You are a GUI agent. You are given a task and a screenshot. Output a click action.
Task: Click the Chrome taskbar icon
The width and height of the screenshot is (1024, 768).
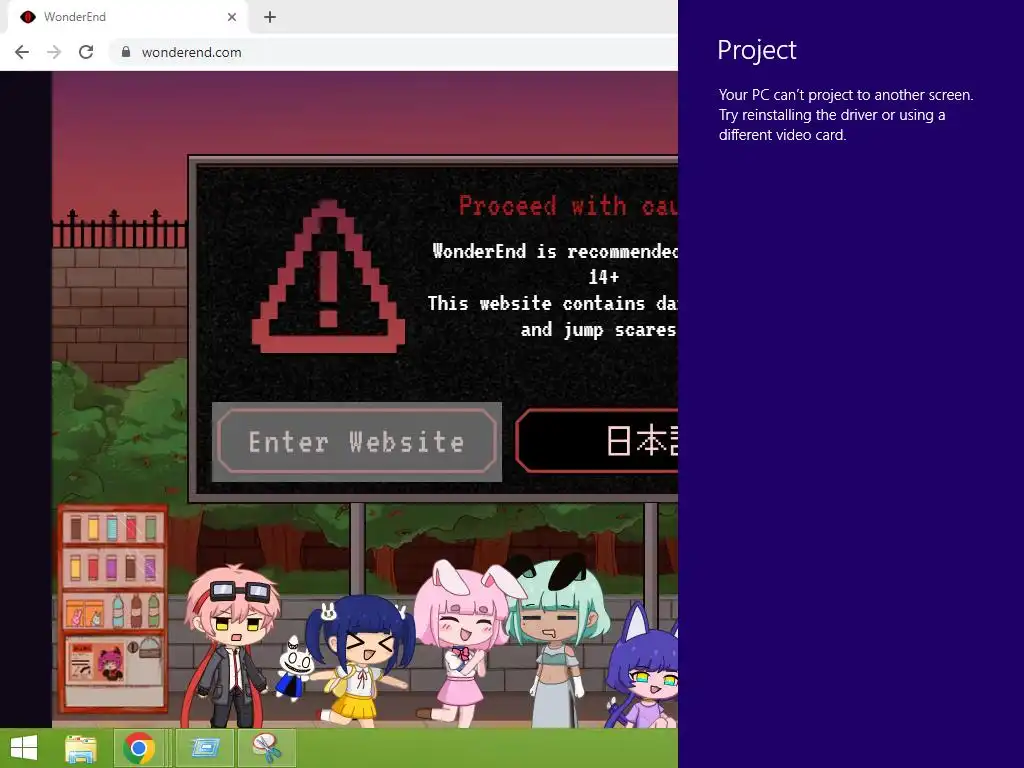(138, 748)
